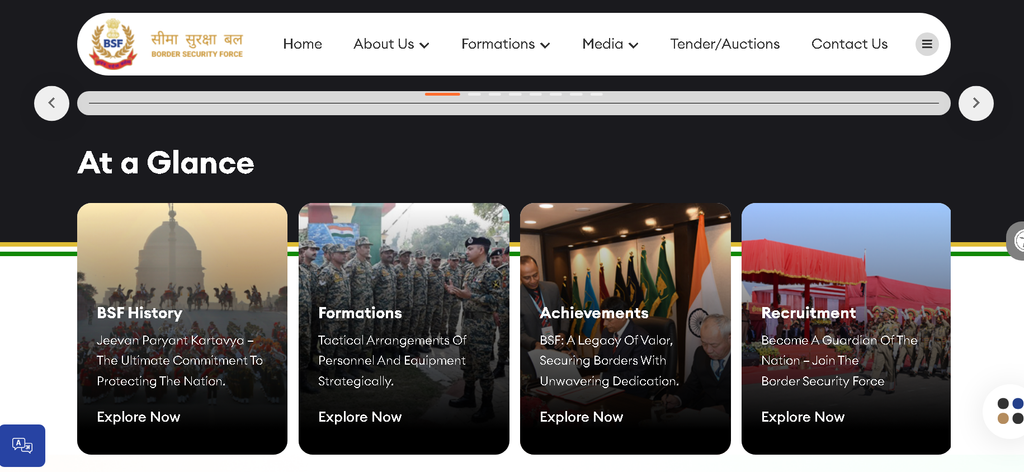Click the BSF emblem logo

(x=113, y=43)
